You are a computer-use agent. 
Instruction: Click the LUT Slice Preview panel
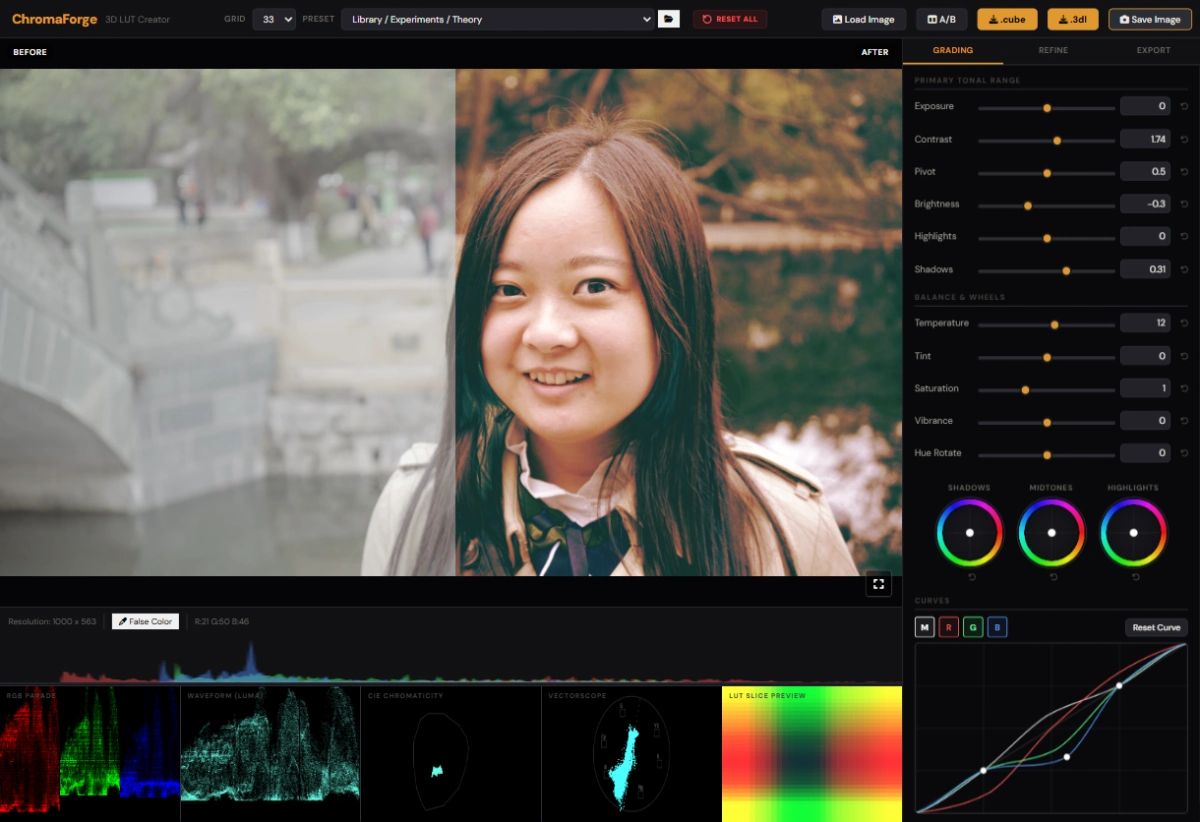coord(812,753)
